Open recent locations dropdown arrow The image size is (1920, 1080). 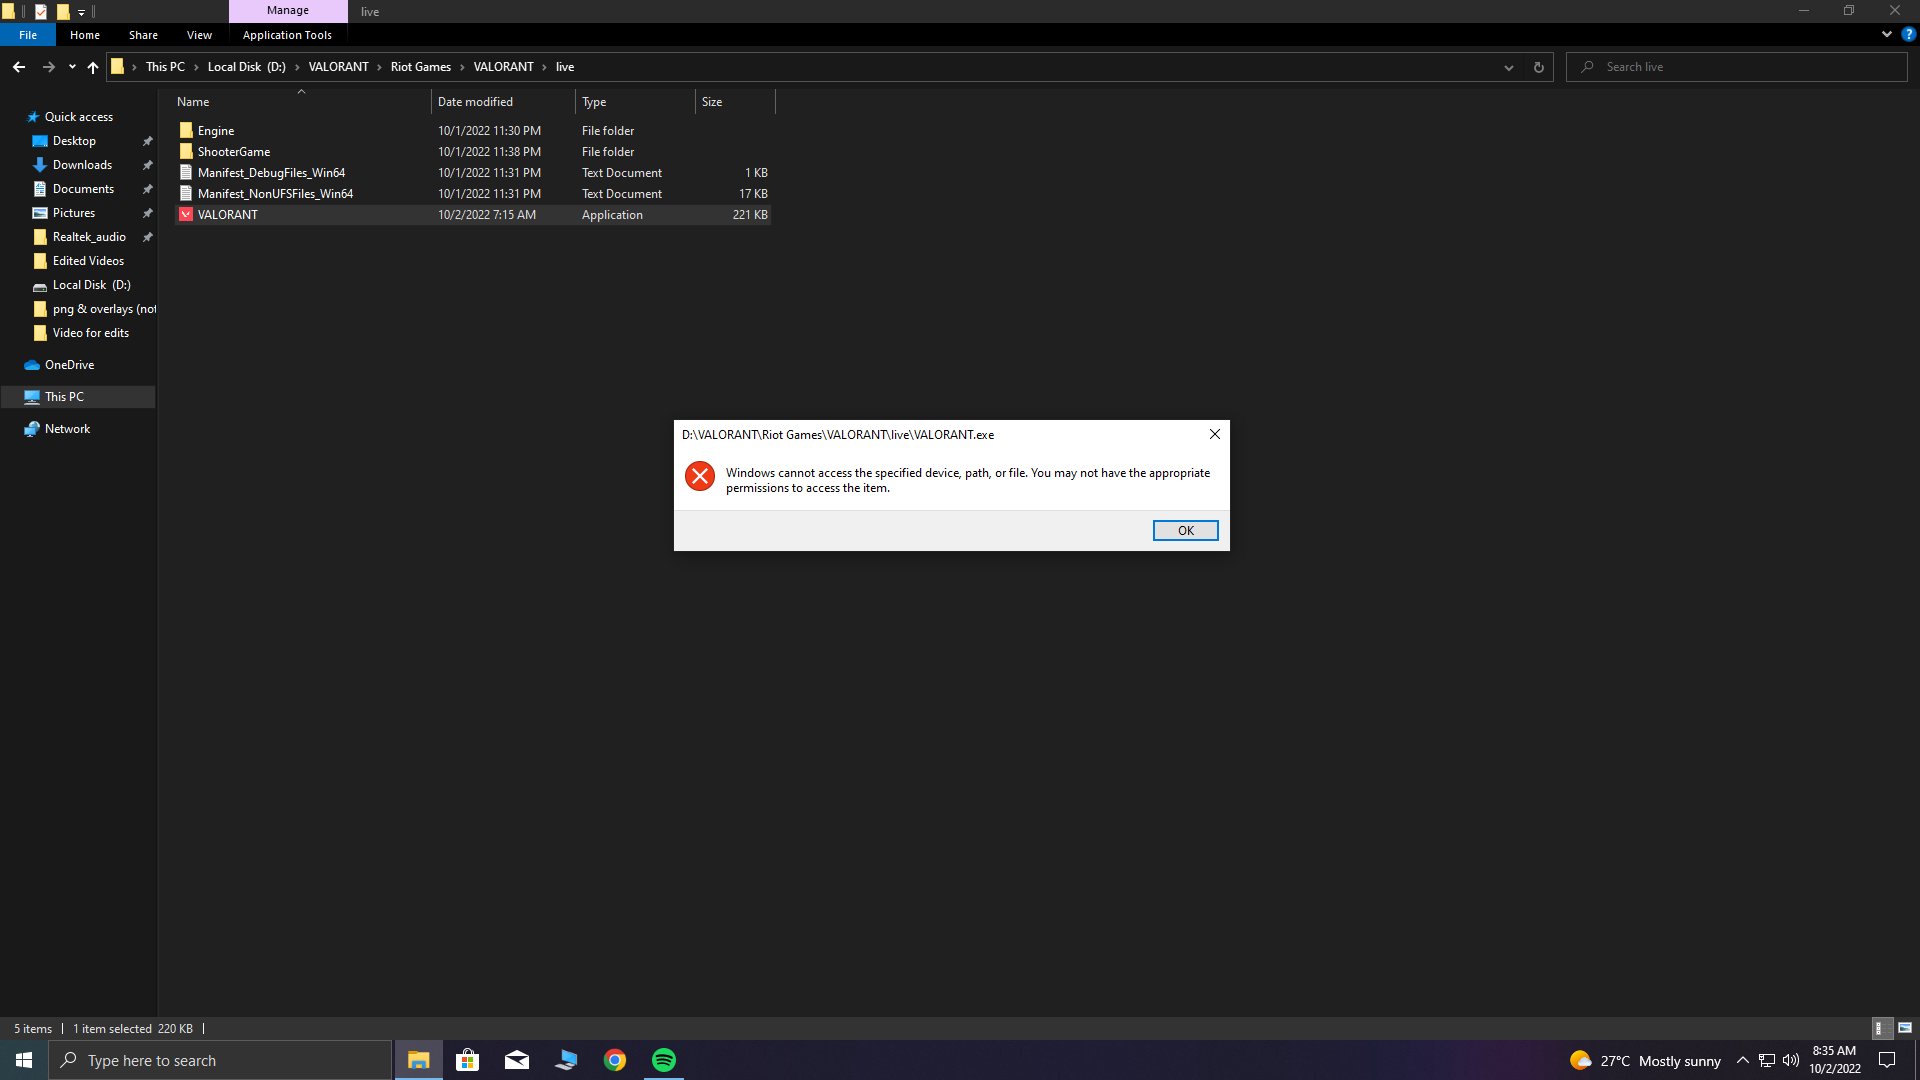(72, 67)
